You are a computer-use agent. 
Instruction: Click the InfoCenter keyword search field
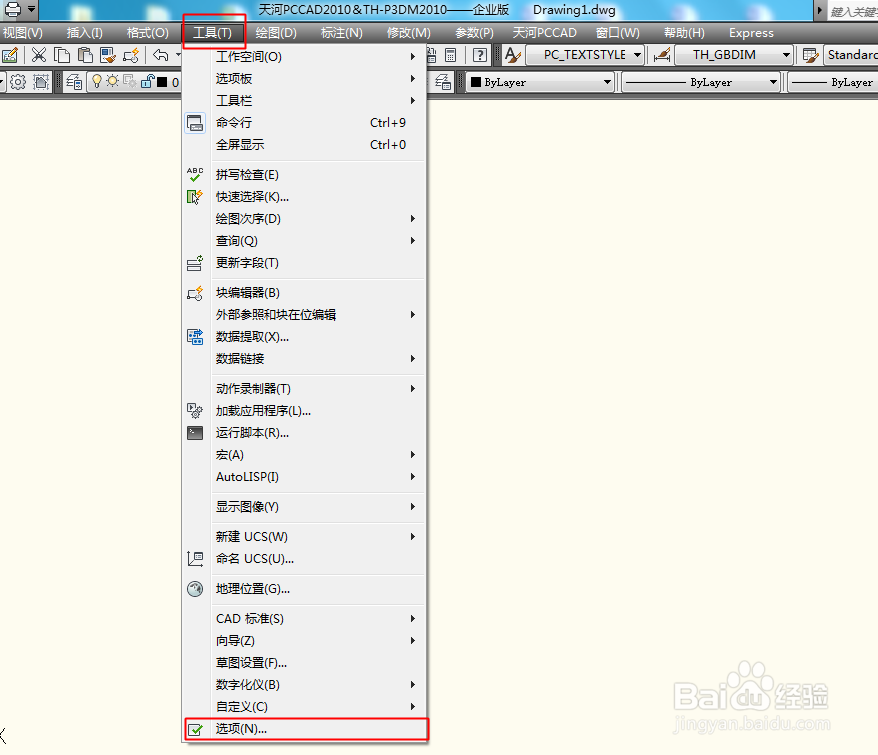tap(853, 11)
